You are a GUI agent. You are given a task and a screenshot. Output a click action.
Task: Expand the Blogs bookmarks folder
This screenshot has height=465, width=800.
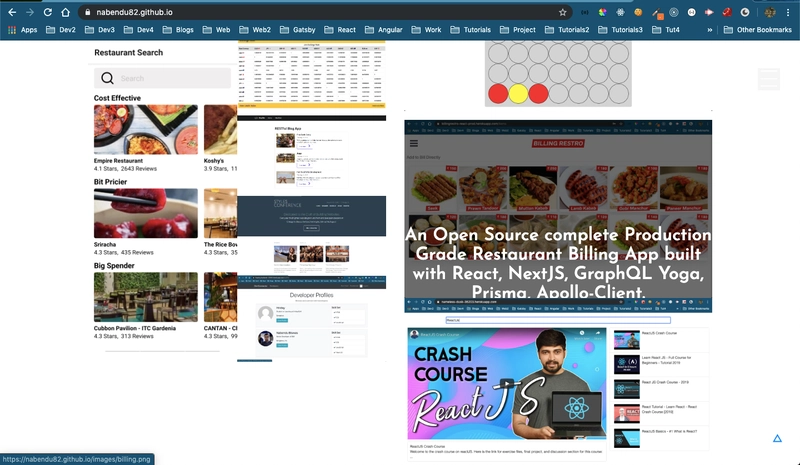[x=178, y=30]
